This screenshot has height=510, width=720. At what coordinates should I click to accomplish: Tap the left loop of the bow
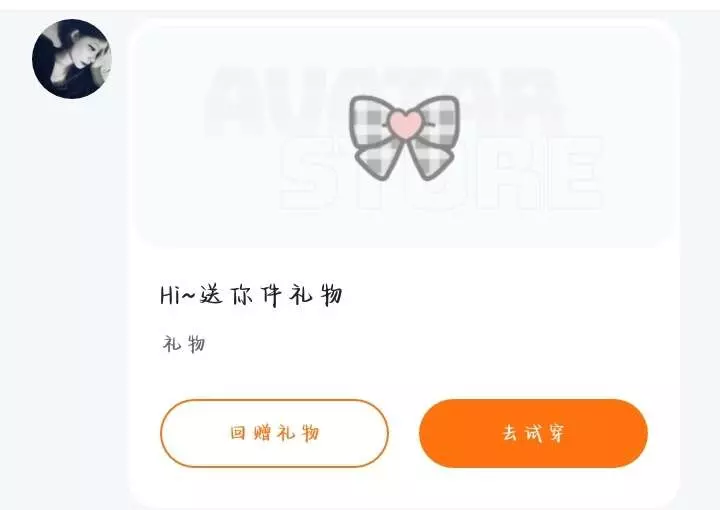click(370, 120)
